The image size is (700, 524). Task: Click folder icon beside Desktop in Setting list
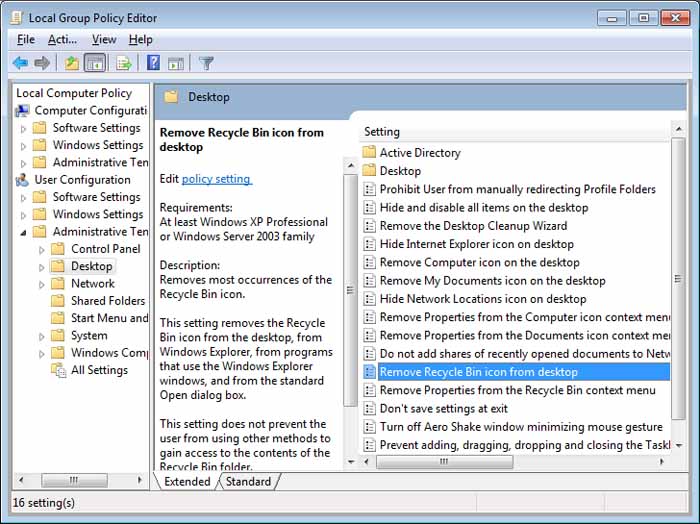click(x=369, y=171)
